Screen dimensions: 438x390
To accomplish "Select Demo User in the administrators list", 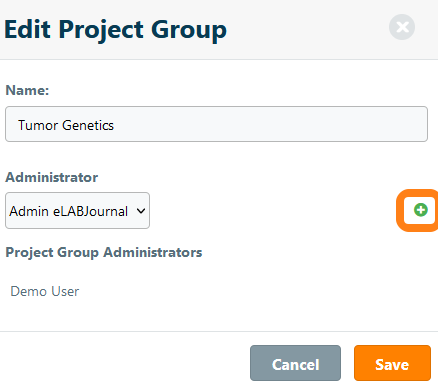I will click(x=45, y=291).
